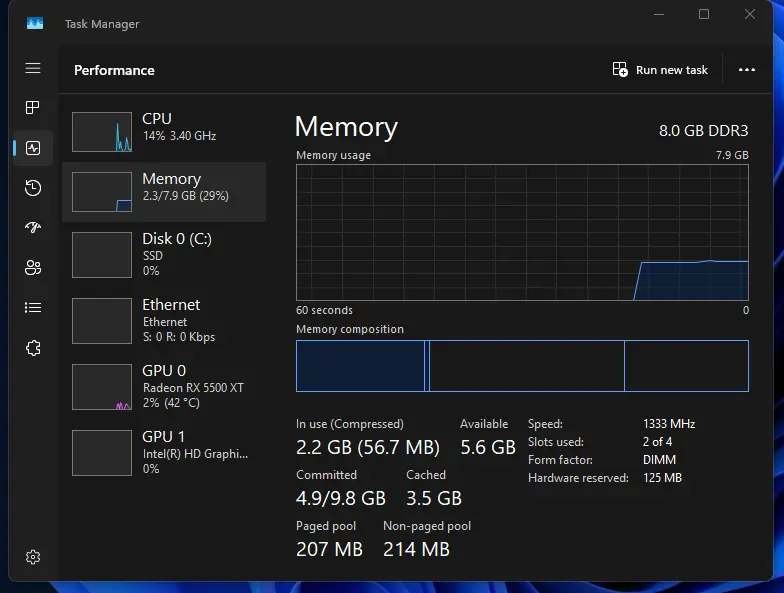Image resolution: width=784 pixels, height=593 pixels.
Task: Open the Services page puzzle icon
Action: pos(33,348)
